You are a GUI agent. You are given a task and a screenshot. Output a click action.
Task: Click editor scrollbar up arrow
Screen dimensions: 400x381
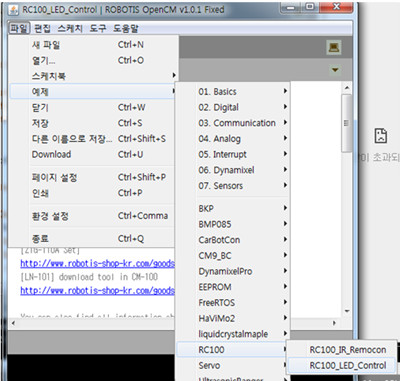346,88
